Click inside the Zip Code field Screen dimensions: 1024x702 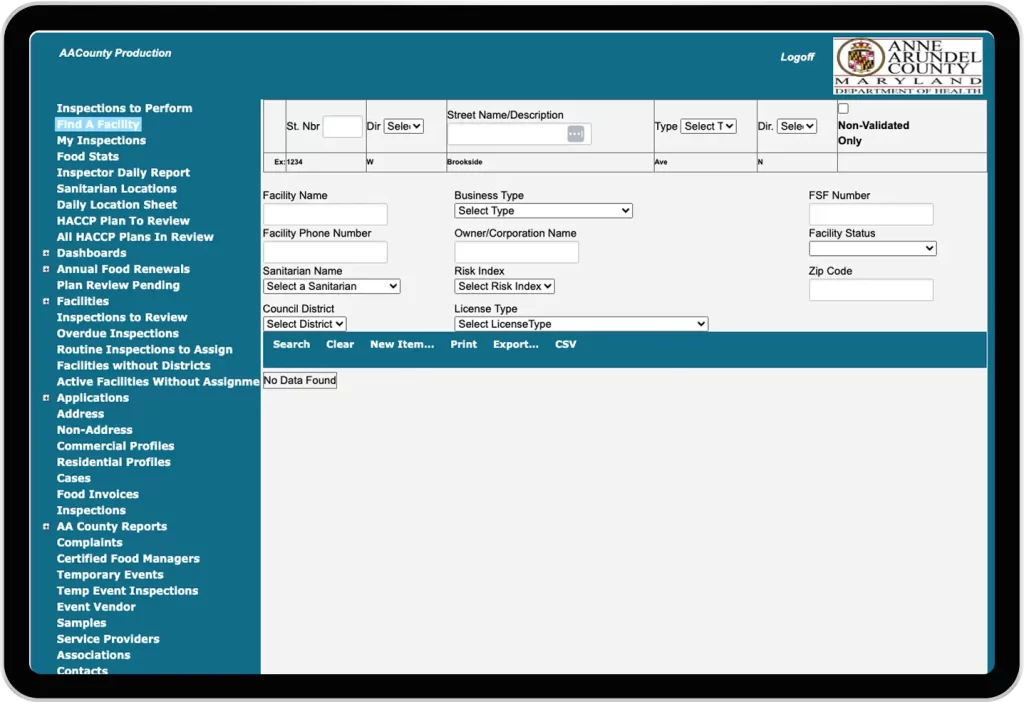[x=871, y=290]
